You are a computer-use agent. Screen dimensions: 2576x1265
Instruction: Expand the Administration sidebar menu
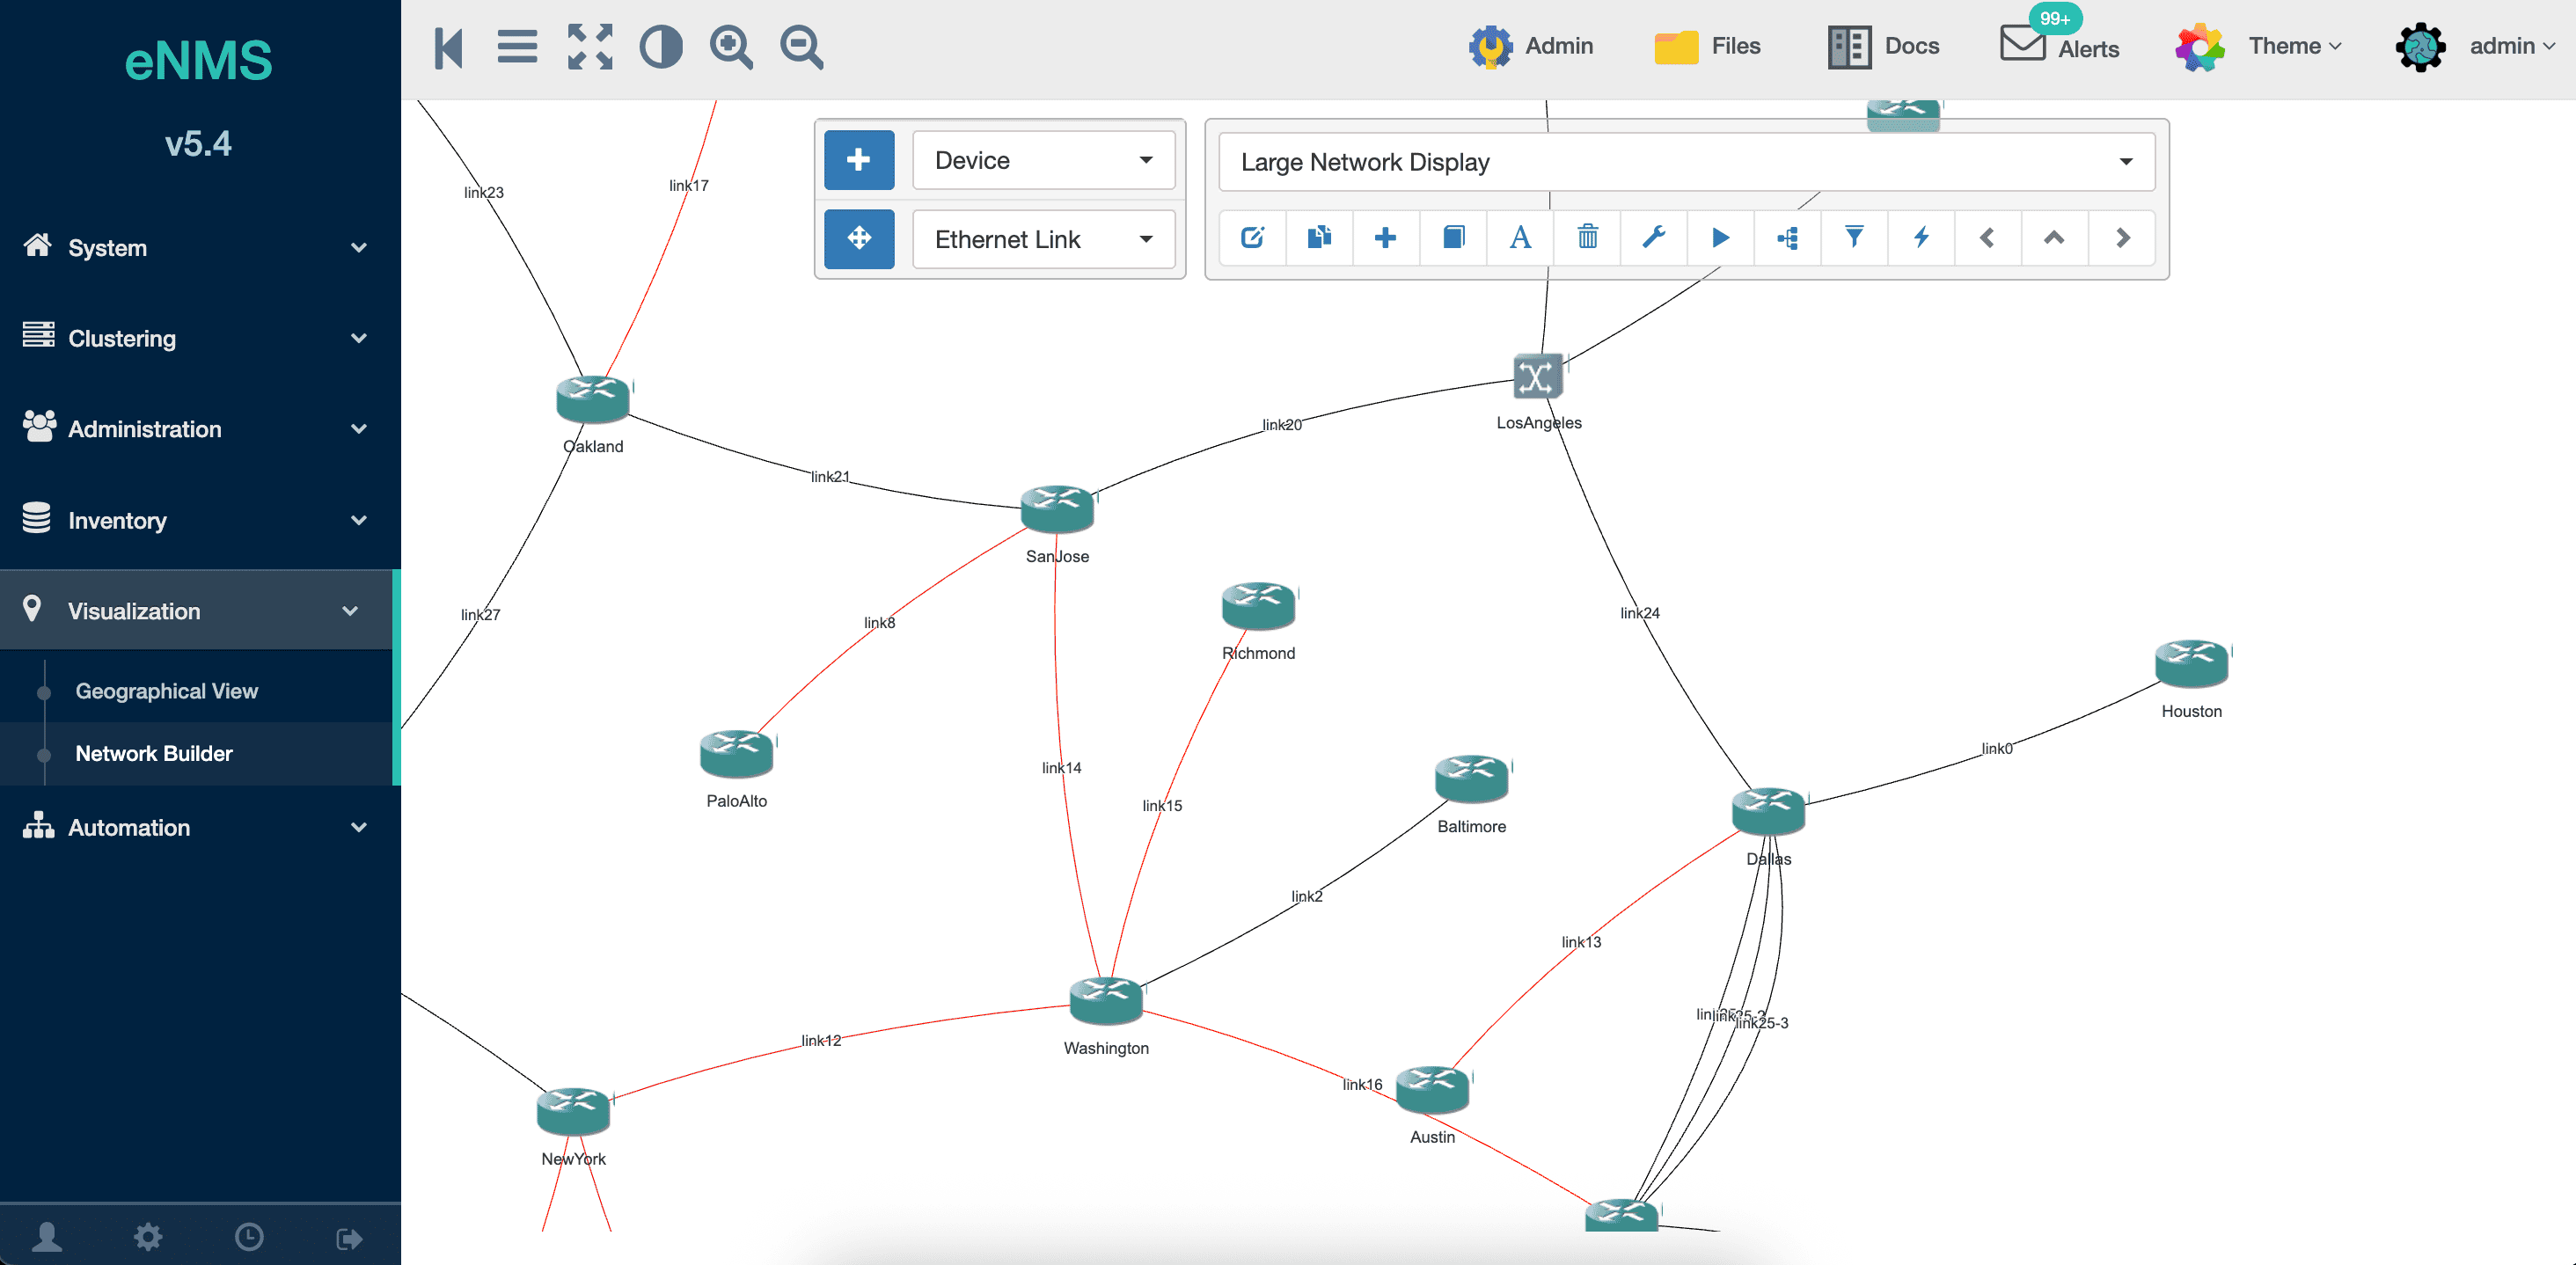pyautogui.click(x=196, y=429)
